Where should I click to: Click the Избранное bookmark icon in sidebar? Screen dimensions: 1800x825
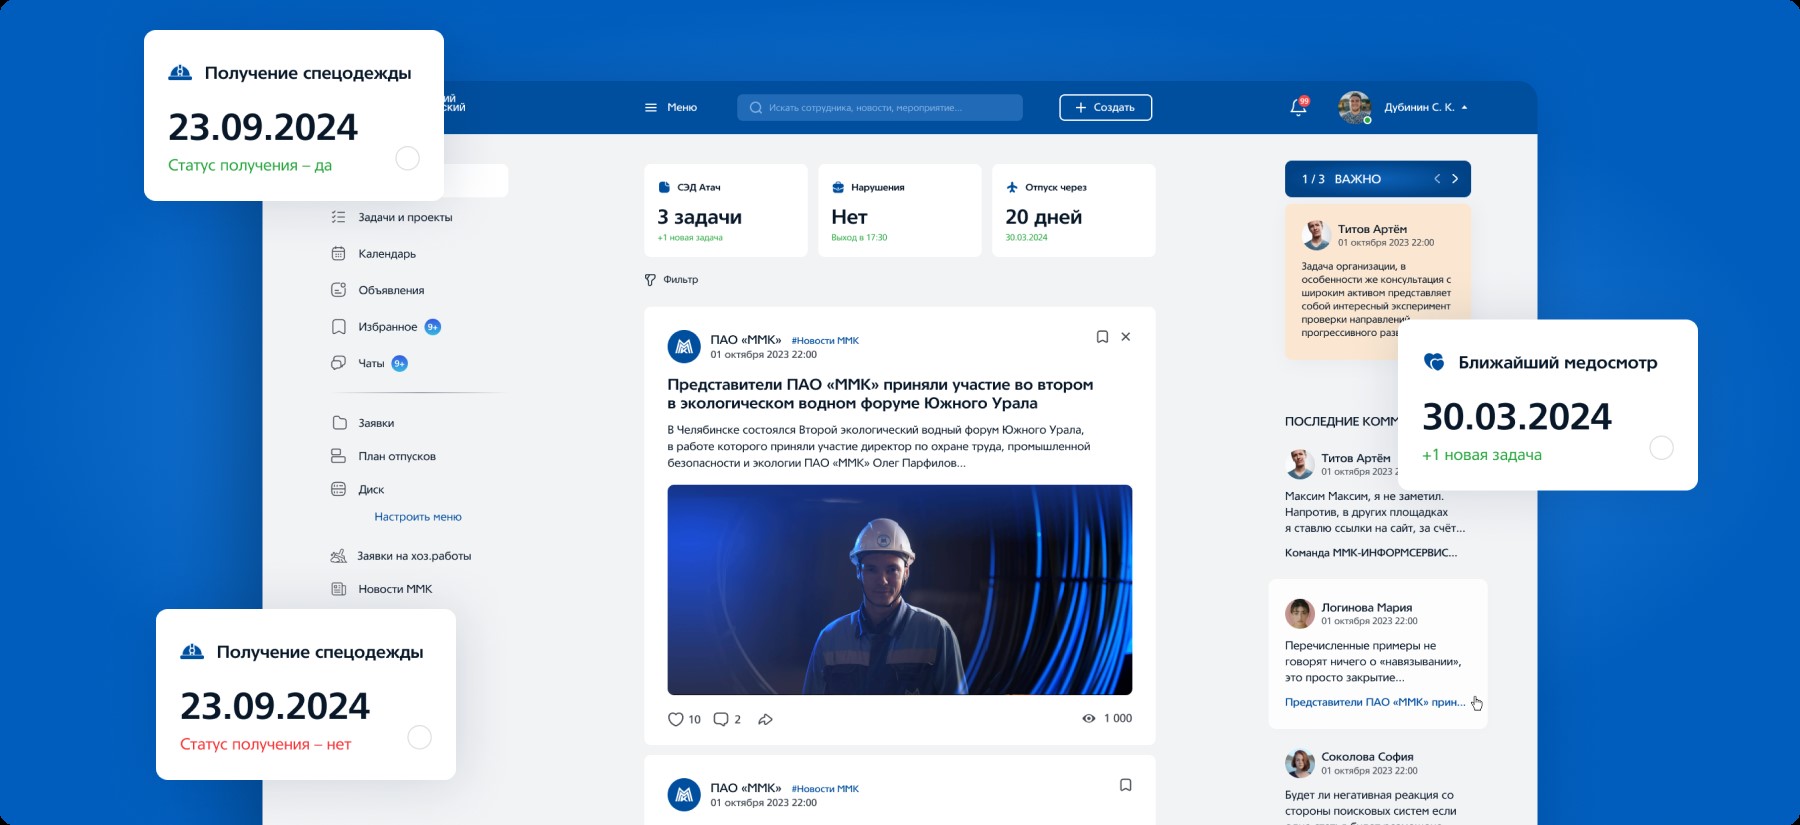click(338, 327)
